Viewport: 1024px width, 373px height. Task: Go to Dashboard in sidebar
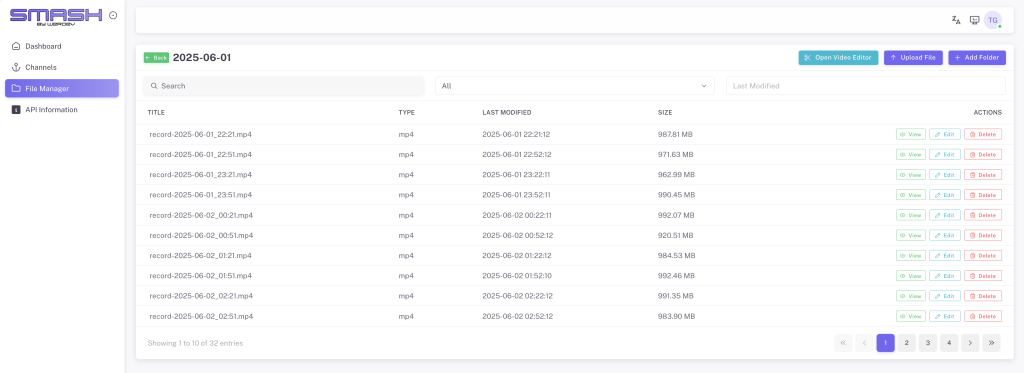43,46
